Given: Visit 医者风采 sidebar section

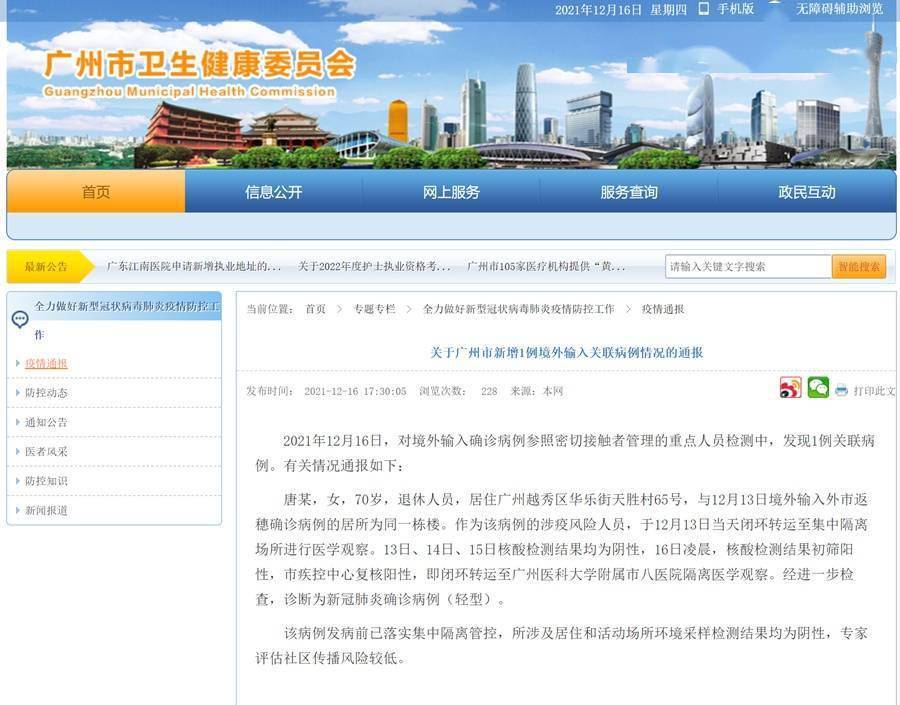Looking at the screenshot, I should point(46,451).
